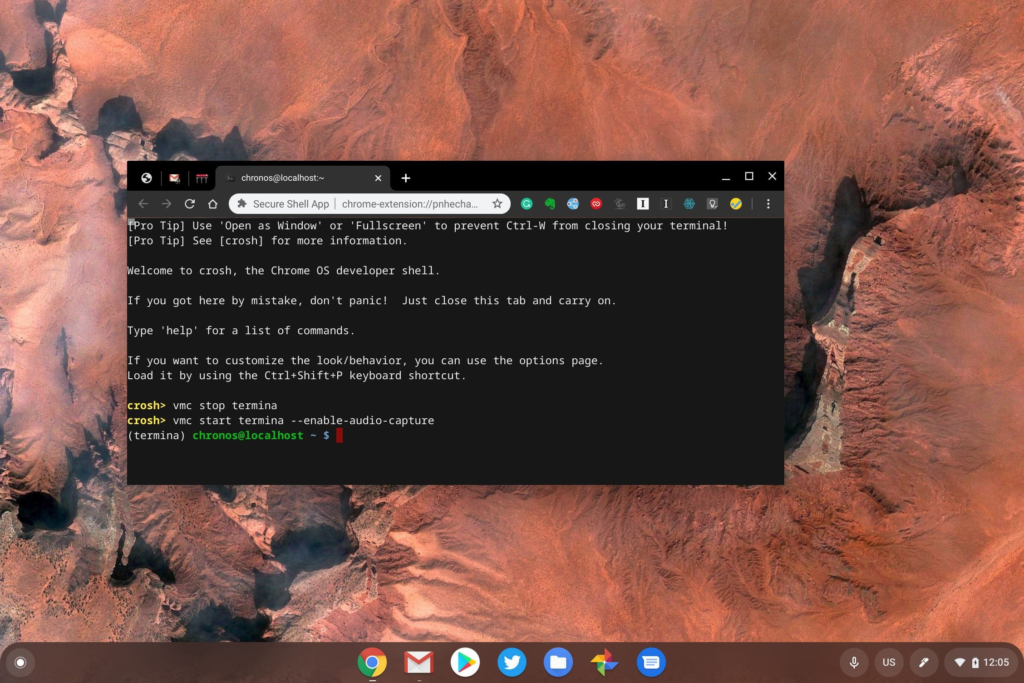Screen dimensions: 1024x683
Task: Open the Grammarly extension
Action: coord(526,204)
